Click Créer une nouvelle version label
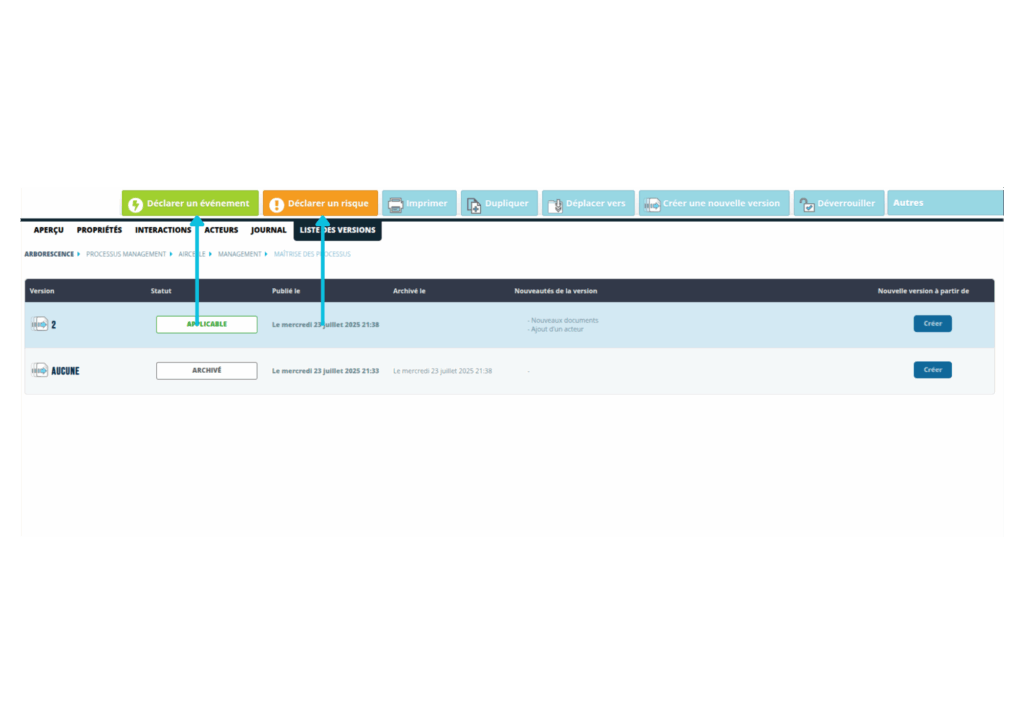 tap(721, 204)
